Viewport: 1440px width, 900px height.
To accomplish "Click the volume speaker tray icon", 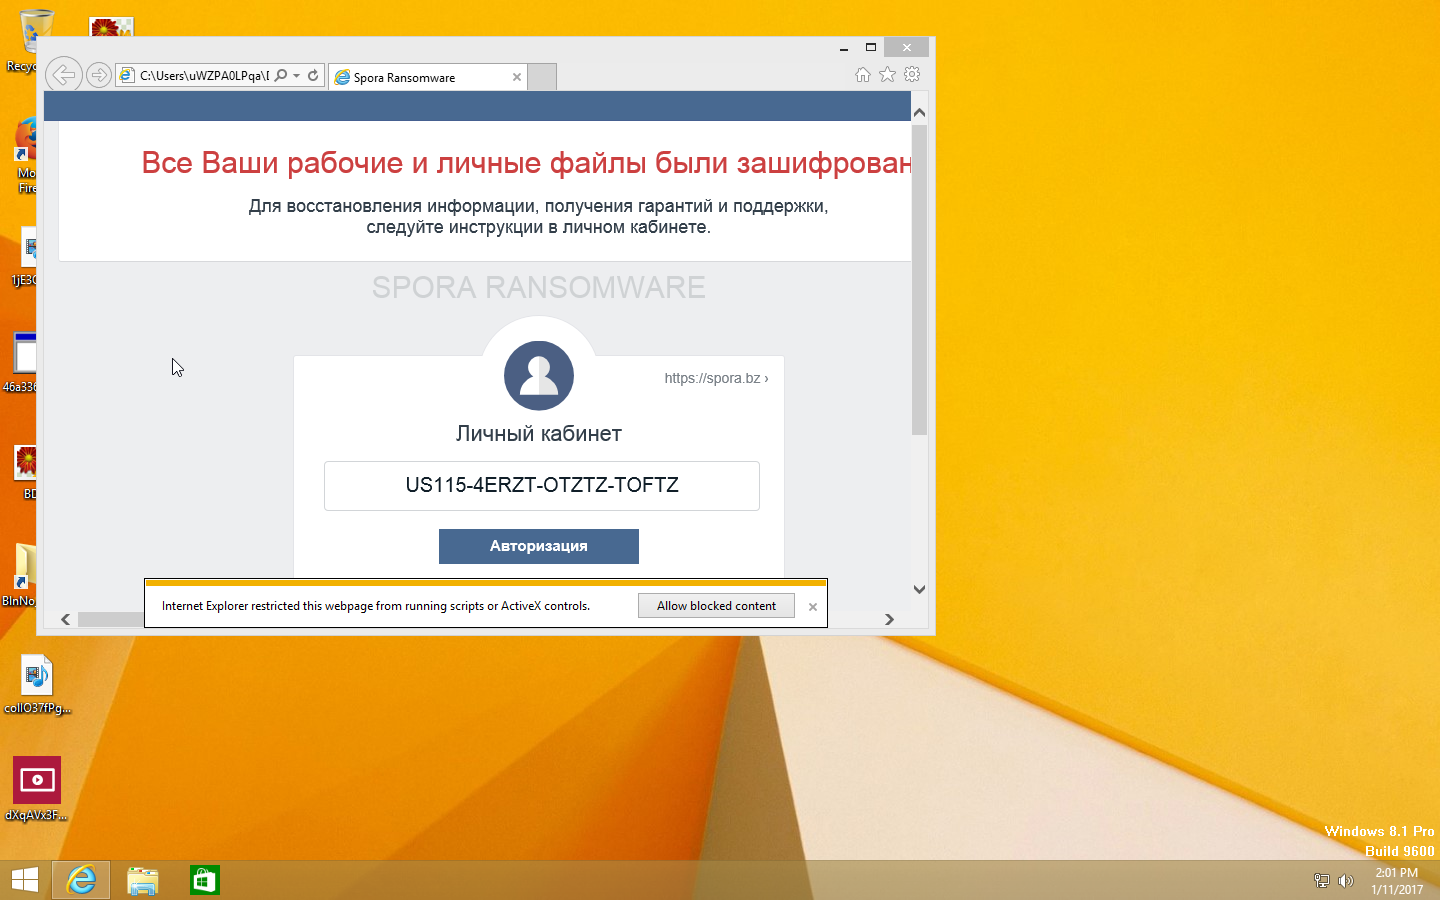I will 1346,881.
